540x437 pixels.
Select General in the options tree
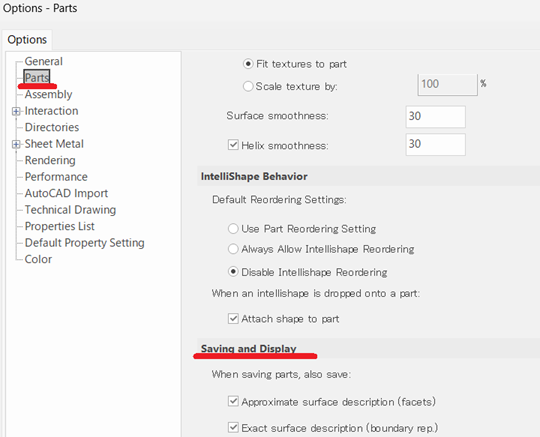click(x=43, y=62)
